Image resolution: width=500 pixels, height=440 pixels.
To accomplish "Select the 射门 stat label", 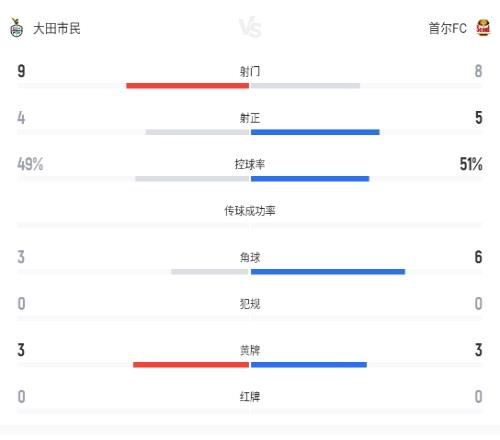I will 250,71.
